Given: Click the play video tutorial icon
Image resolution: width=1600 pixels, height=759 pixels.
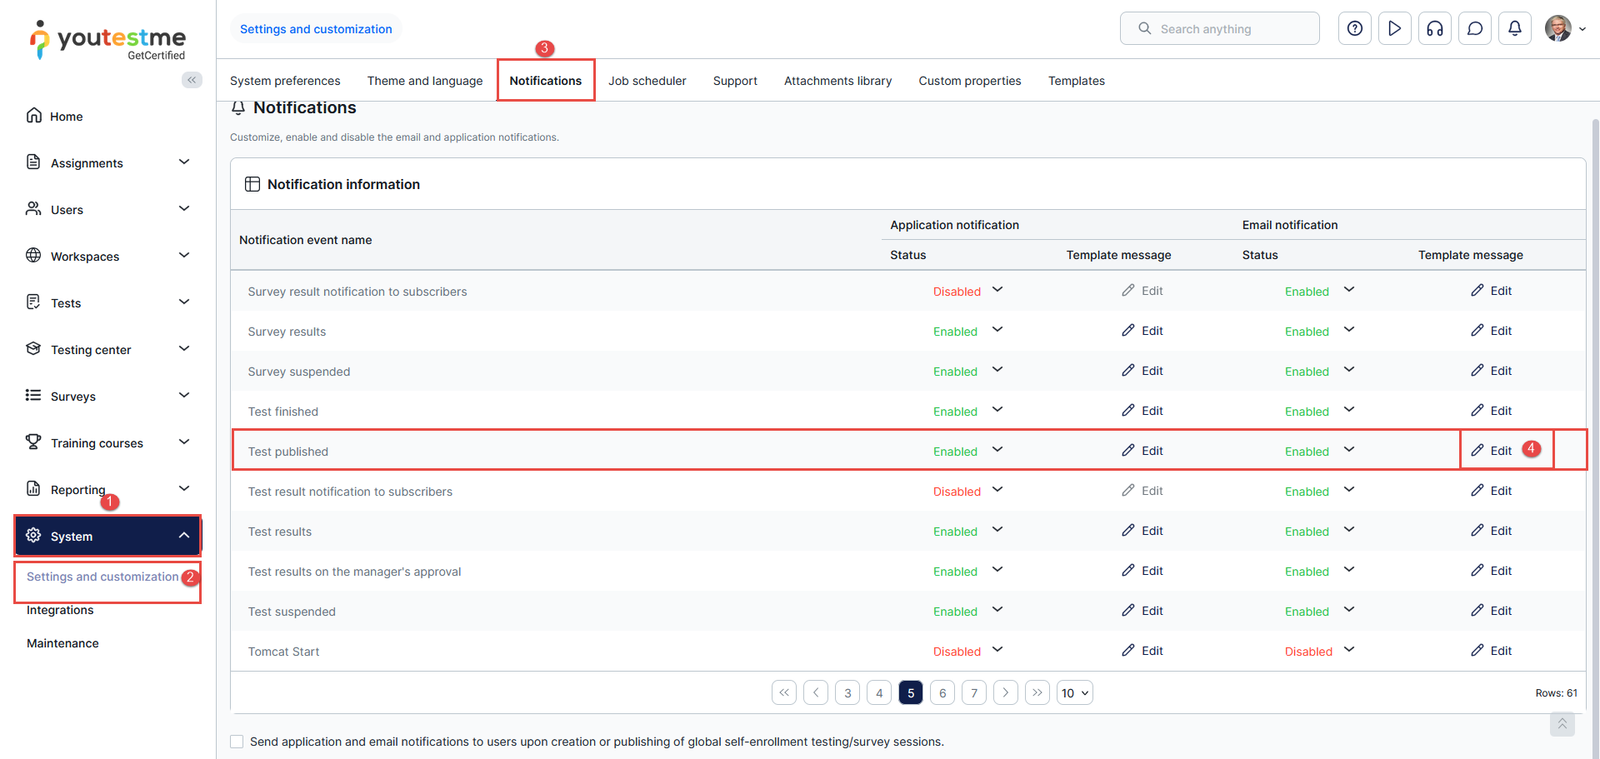Looking at the screenshot, I should tap(1394, 29).
